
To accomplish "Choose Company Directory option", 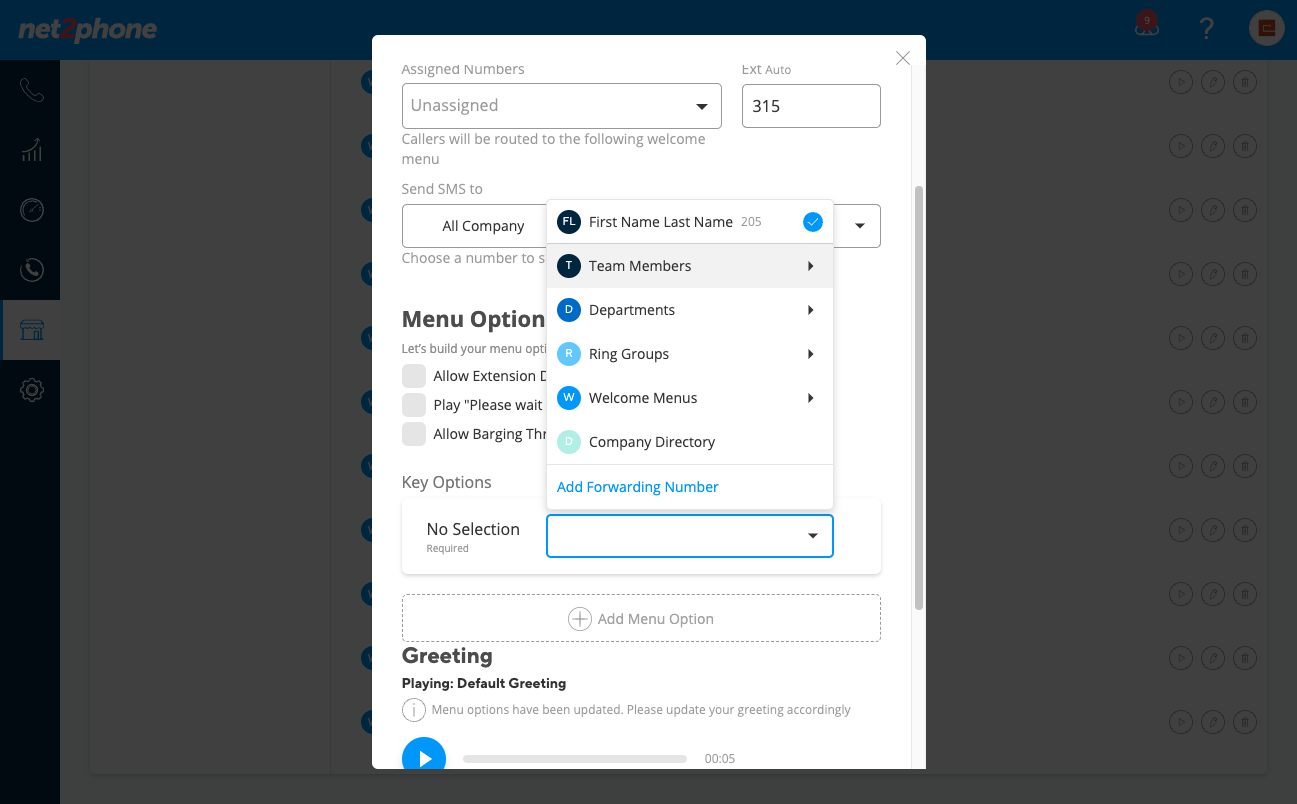I will [x=690, y=442].
